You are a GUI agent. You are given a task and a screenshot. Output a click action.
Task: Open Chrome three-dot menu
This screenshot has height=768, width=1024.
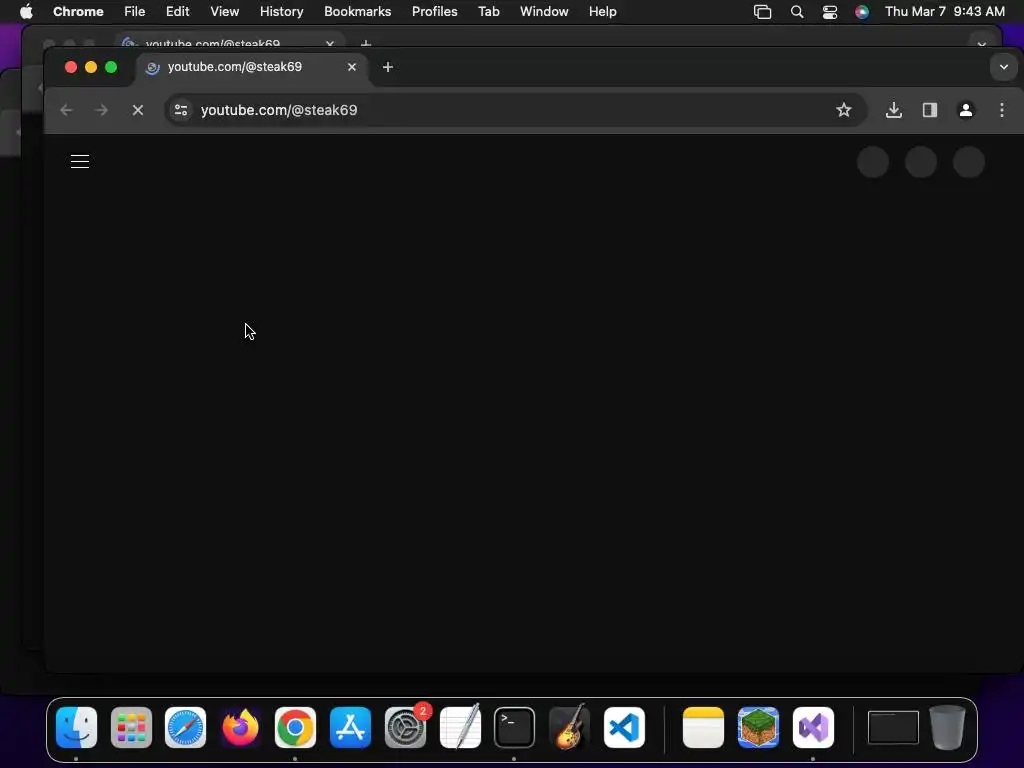(x=1002, y=110)
